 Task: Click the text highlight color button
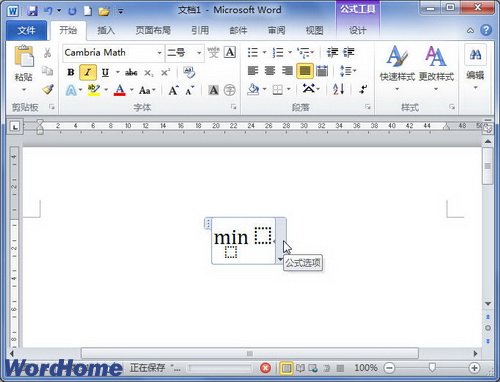coord(94,90)
